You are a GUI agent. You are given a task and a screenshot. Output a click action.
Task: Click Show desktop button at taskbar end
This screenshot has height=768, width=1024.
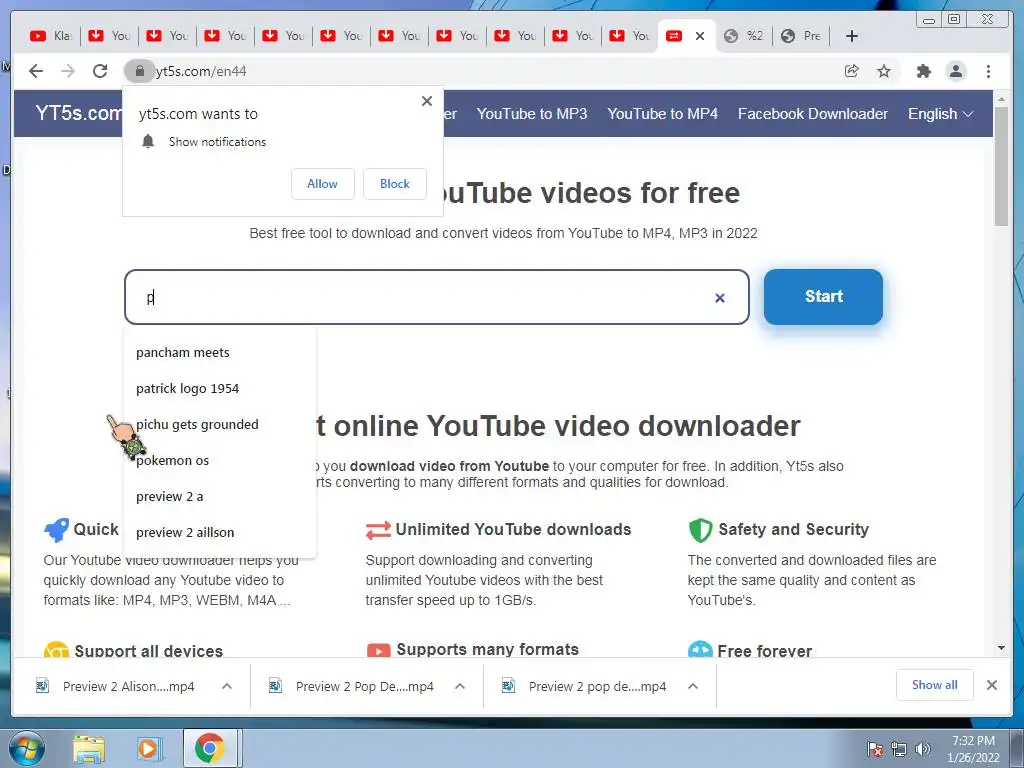click(x=1018, y=748)
